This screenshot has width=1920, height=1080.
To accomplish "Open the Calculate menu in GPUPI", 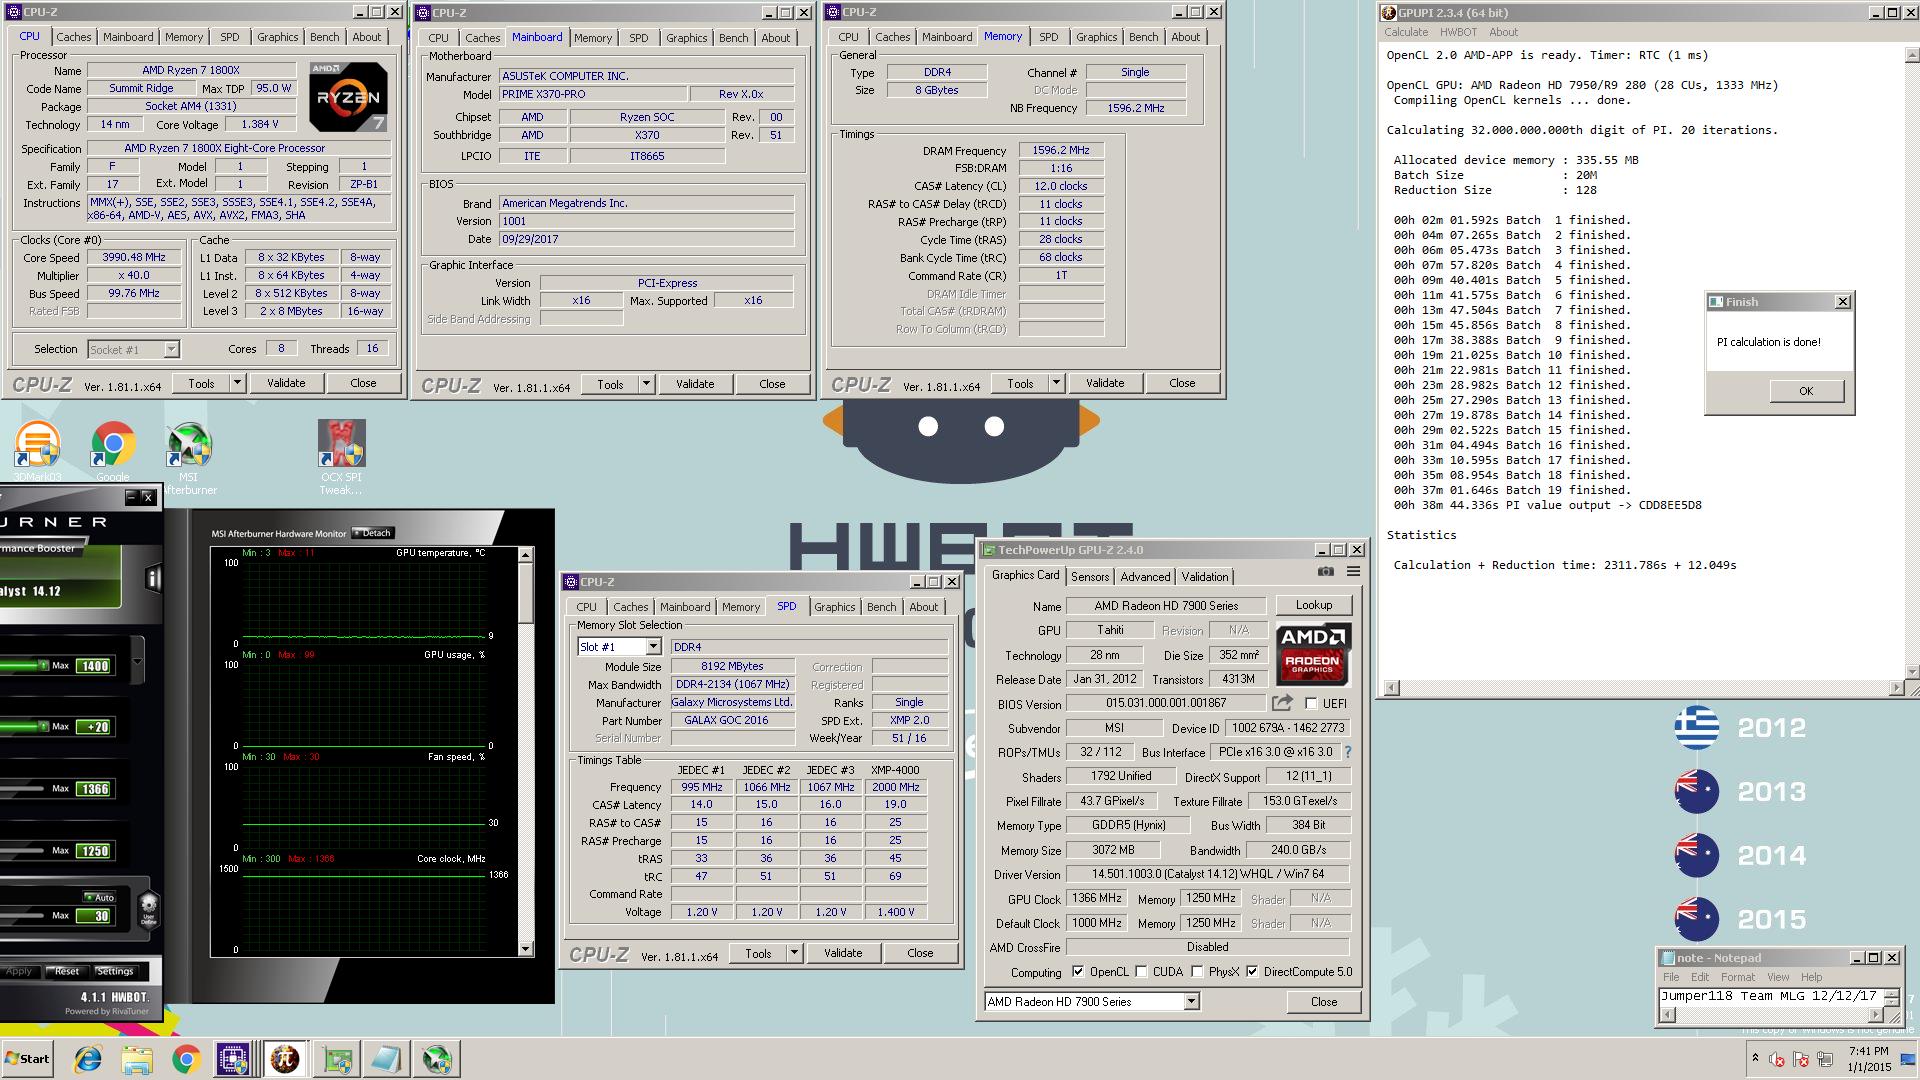I will click(x=1406, y=32).
